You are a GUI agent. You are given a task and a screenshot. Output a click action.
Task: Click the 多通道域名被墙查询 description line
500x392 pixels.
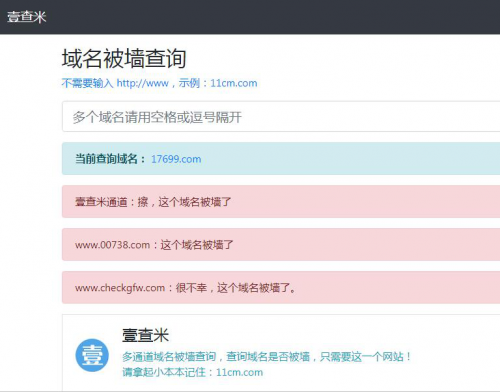[x=267, y=357]
